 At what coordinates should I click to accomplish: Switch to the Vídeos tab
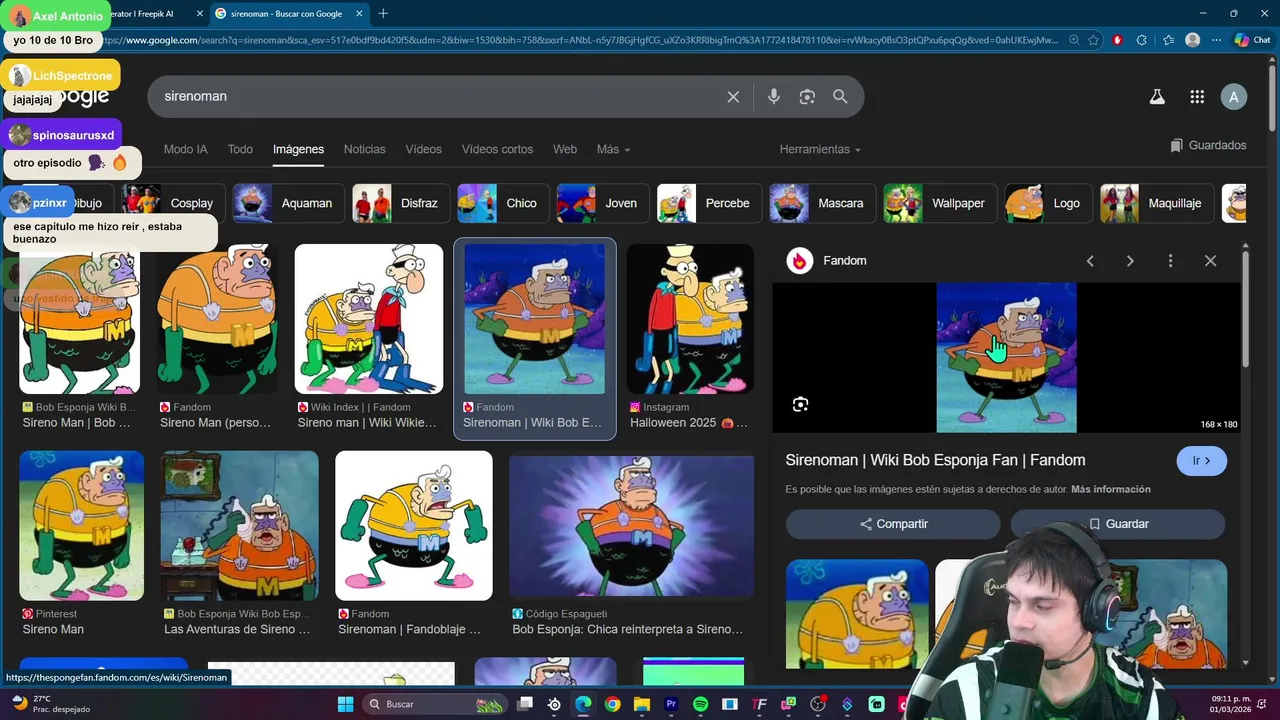[x=423, y=149]
